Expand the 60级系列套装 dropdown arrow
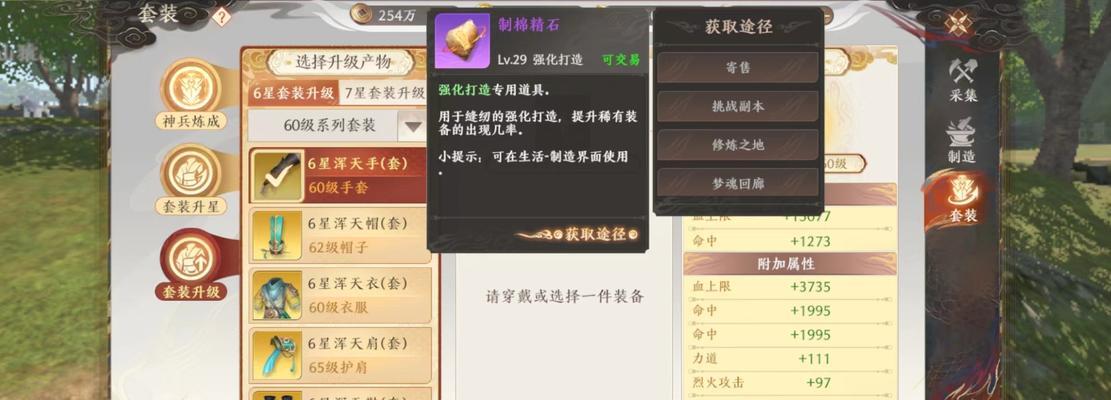 coord(412,127)
